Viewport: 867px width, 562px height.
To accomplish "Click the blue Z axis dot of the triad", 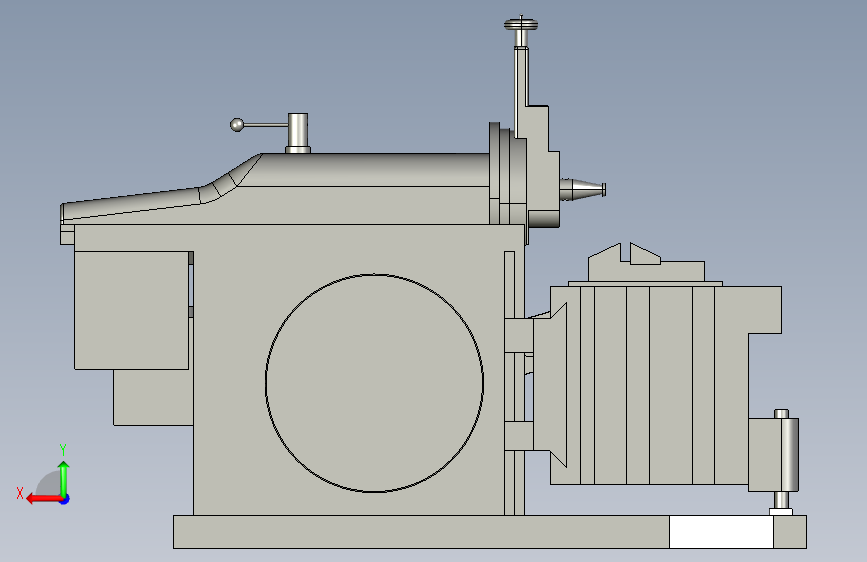I will click(x=65, y=499).
